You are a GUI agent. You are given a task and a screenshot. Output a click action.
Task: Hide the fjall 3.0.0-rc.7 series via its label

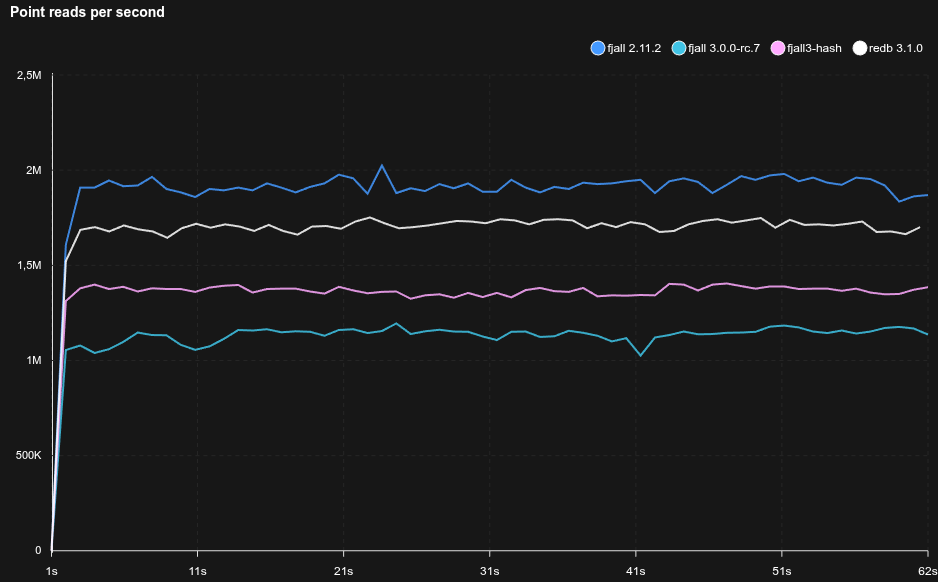pos(724,48)
